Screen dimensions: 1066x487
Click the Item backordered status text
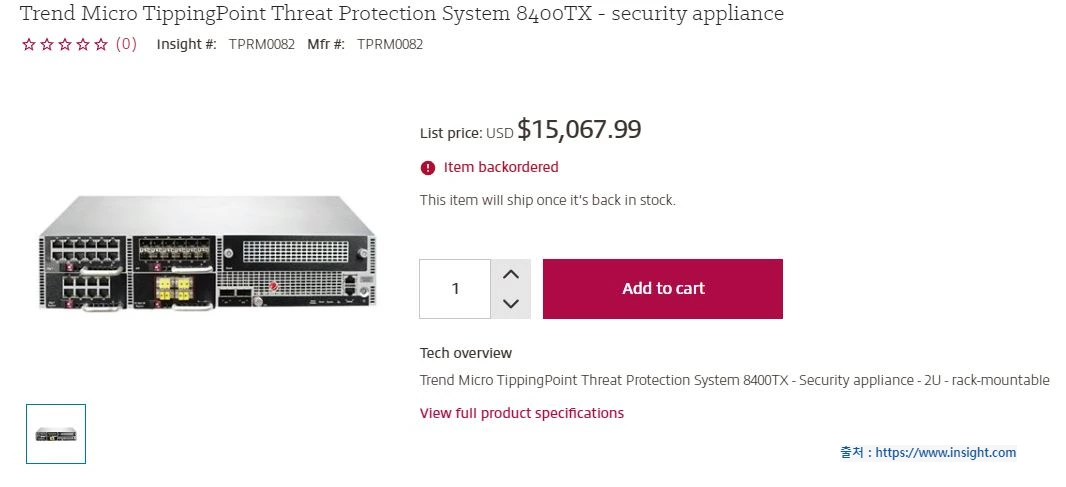[x=501, y=167]
